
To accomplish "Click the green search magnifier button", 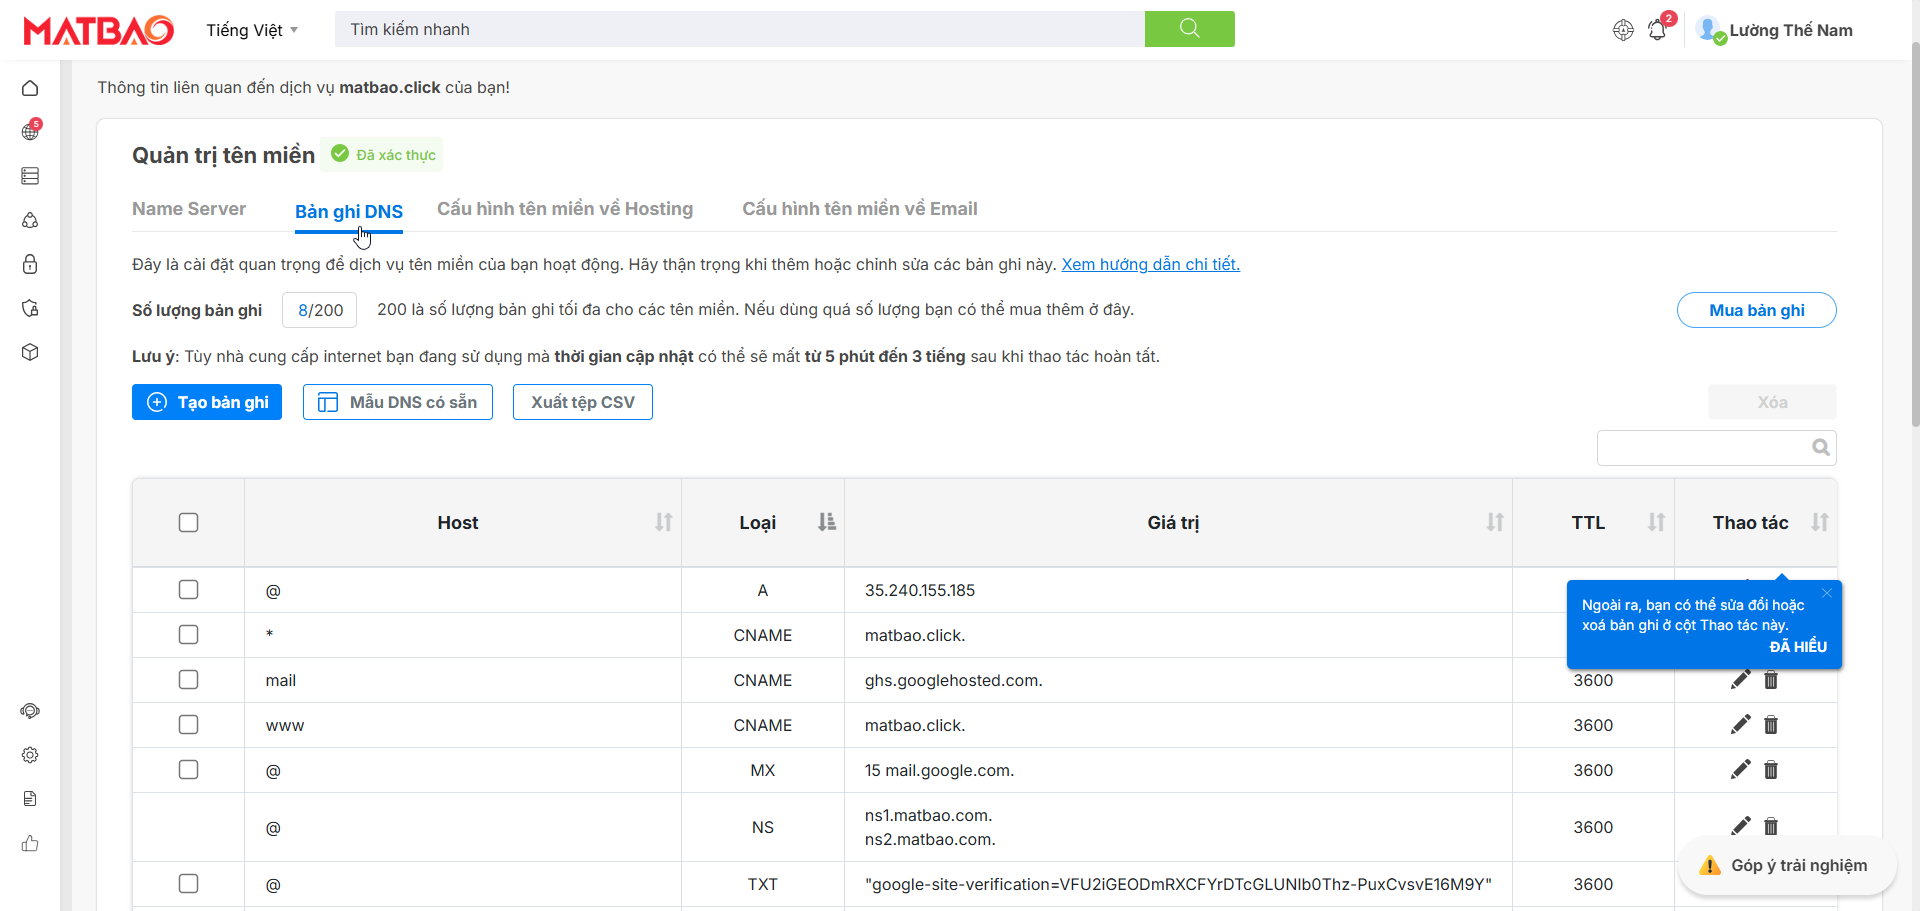I will [x=1189, y=29].
